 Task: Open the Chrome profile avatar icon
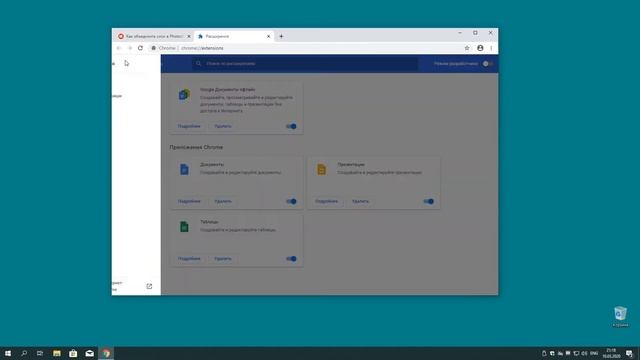tap(480, 48)
